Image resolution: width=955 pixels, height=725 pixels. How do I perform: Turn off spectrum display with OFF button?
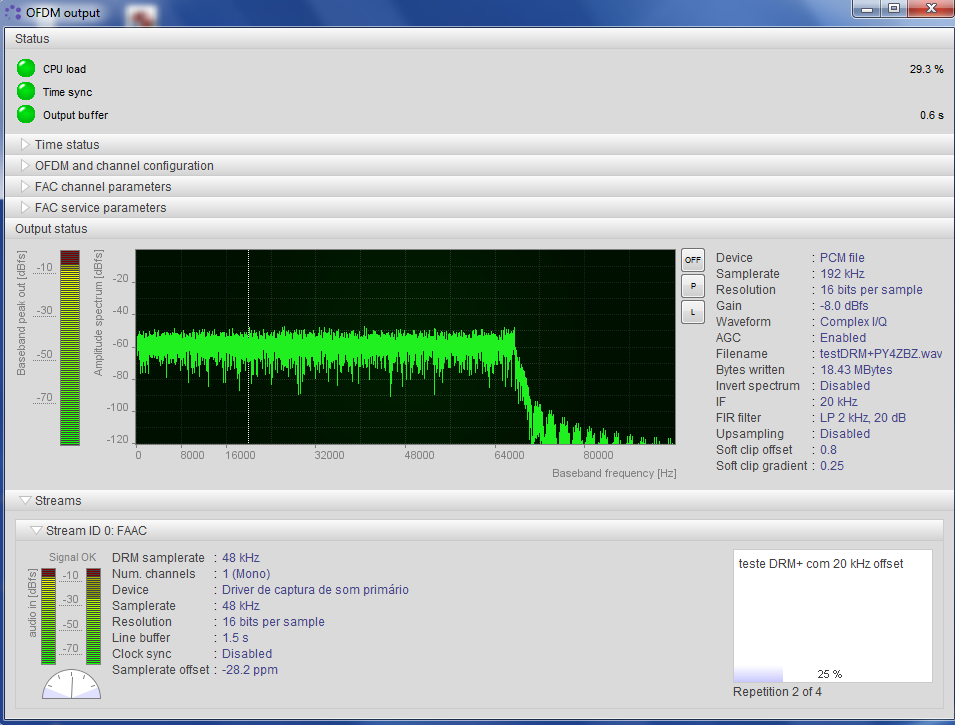tap(692, 260)
